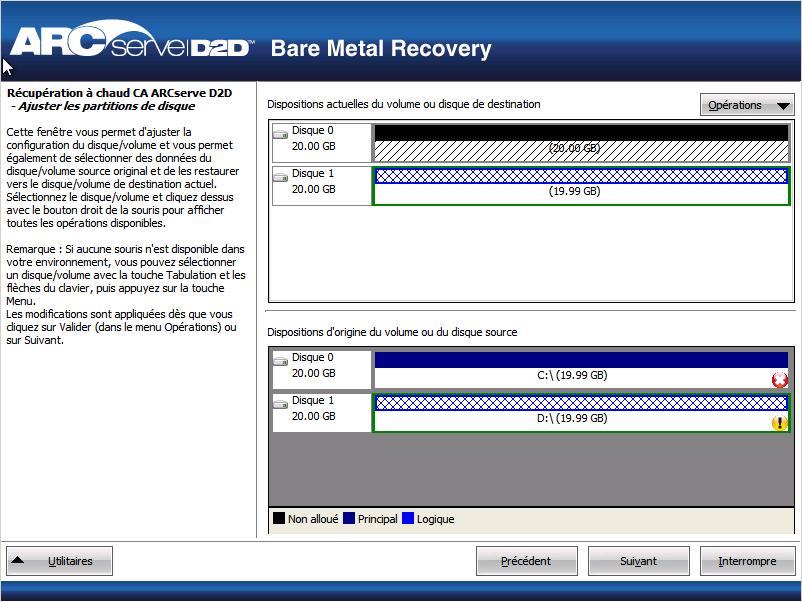Click the Précédent button

(x=527, y=561)
